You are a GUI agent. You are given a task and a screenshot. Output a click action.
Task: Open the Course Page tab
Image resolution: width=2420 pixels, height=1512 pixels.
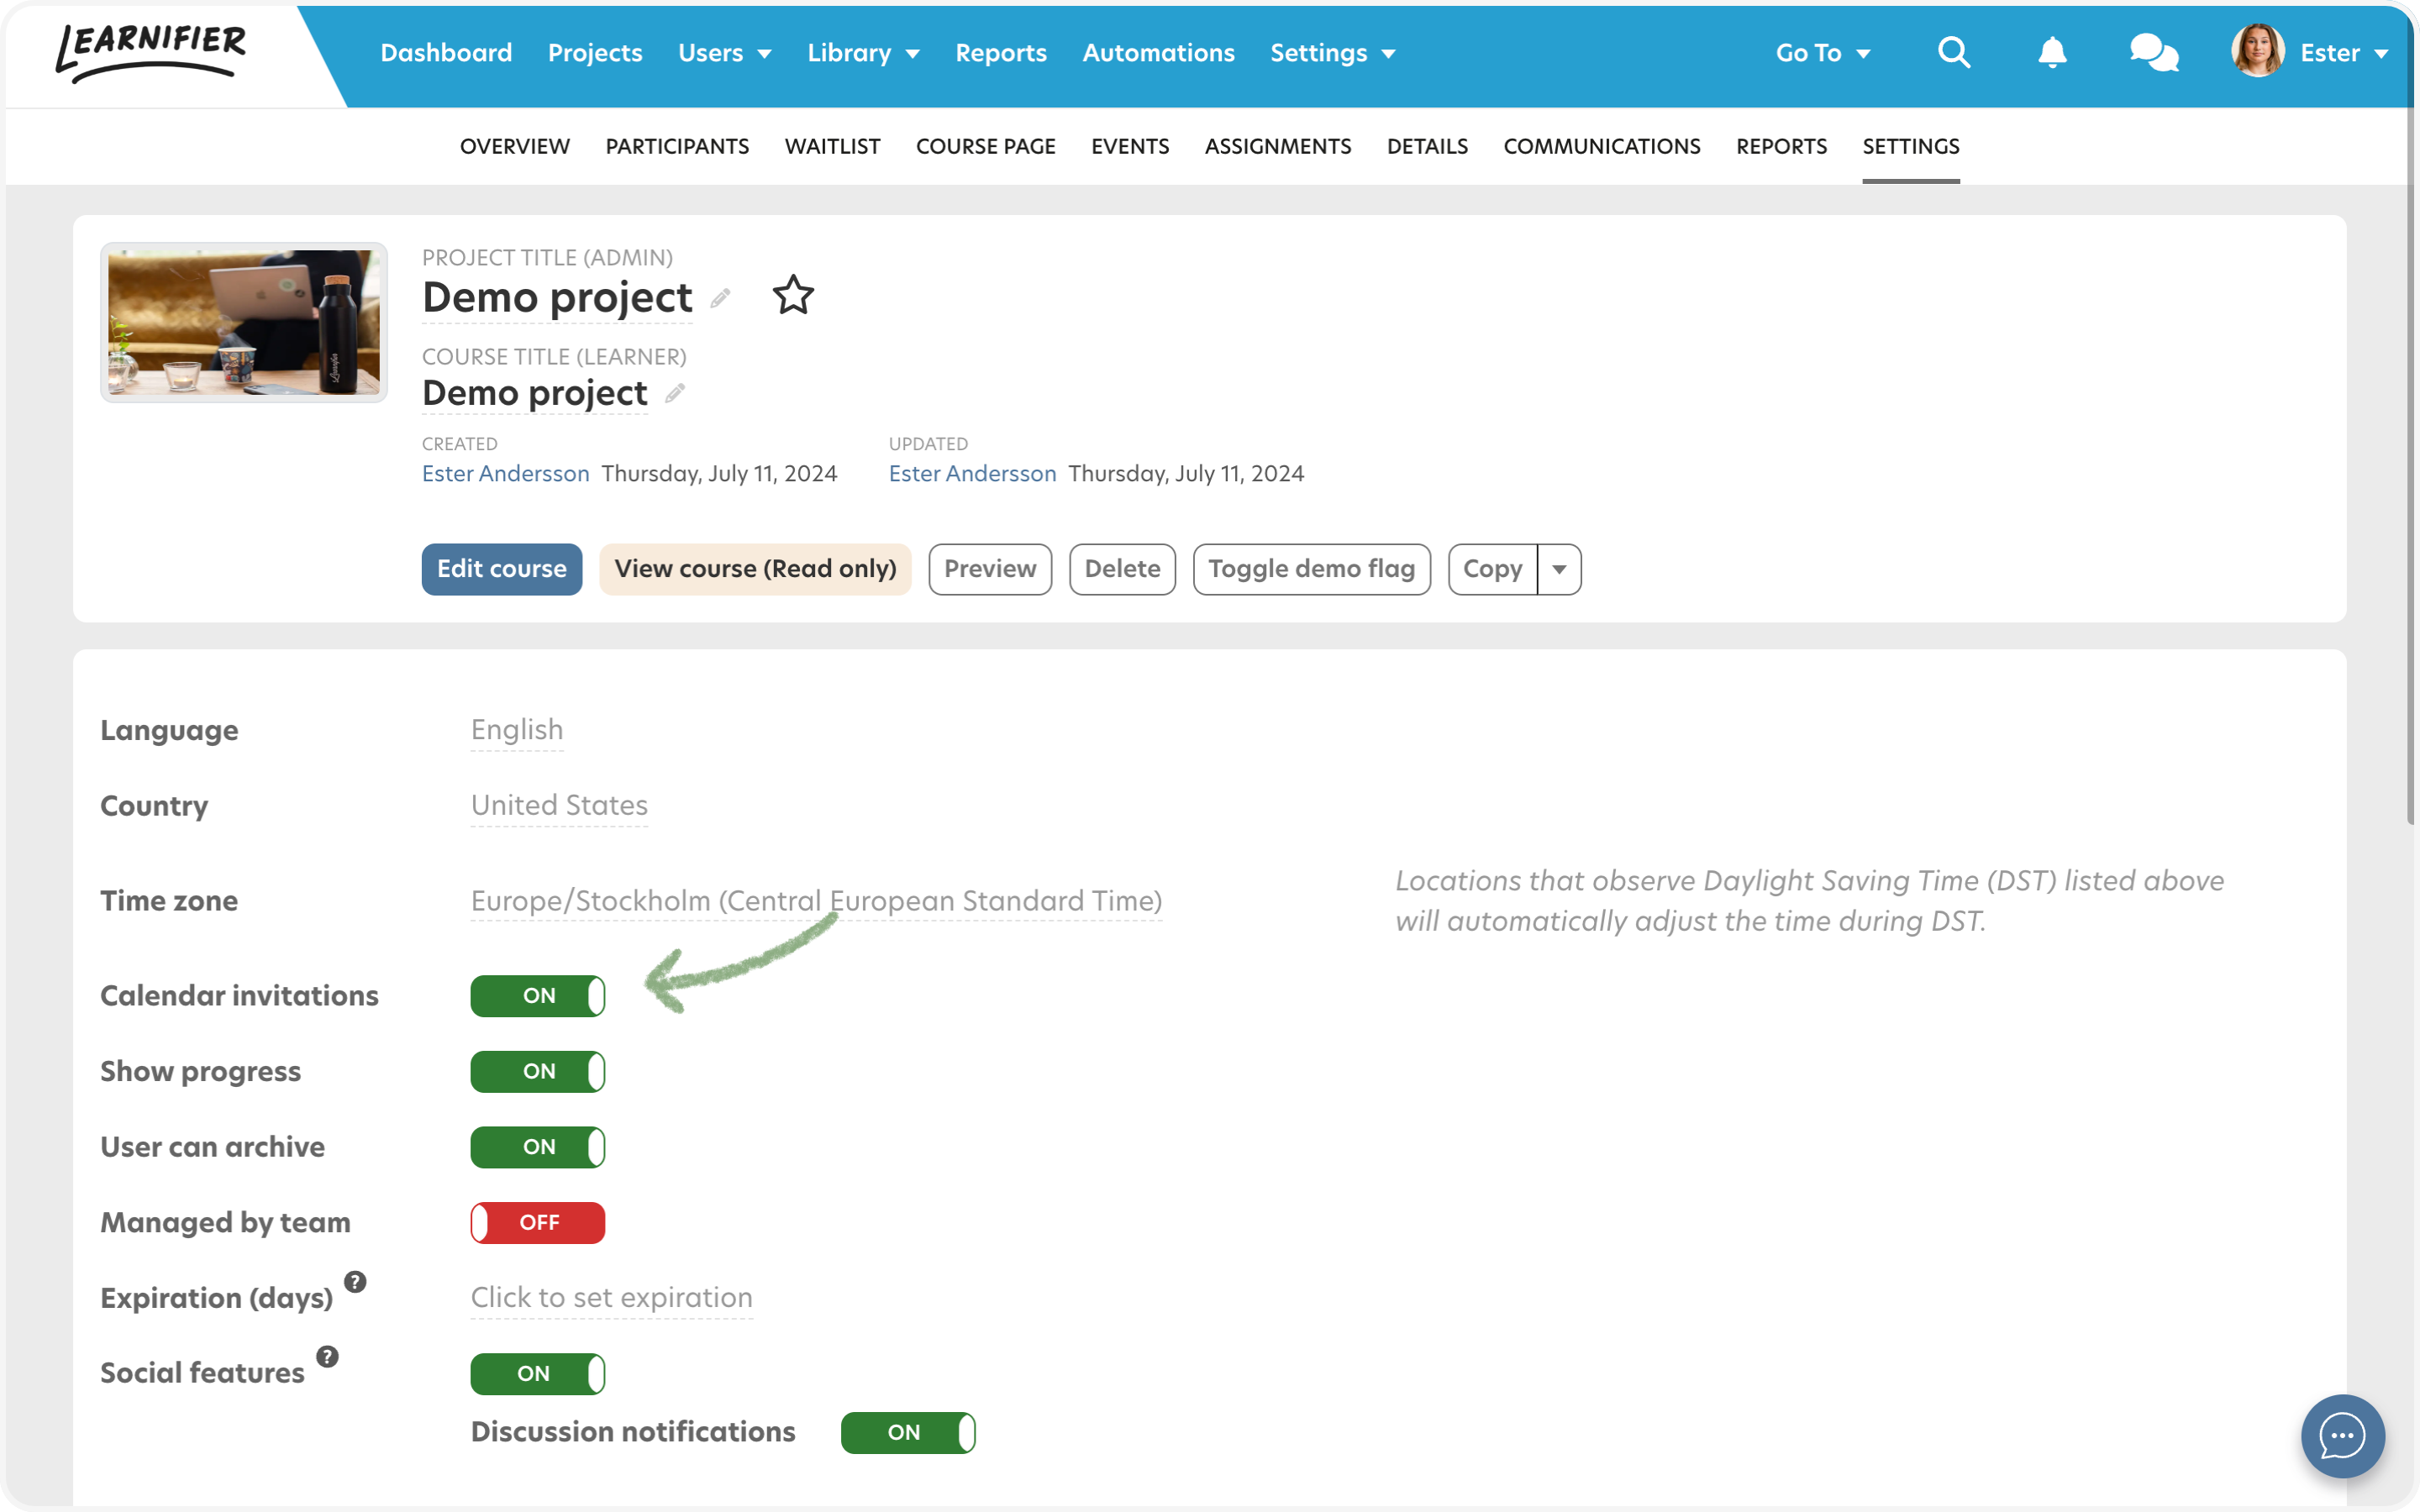click(985, 146)
